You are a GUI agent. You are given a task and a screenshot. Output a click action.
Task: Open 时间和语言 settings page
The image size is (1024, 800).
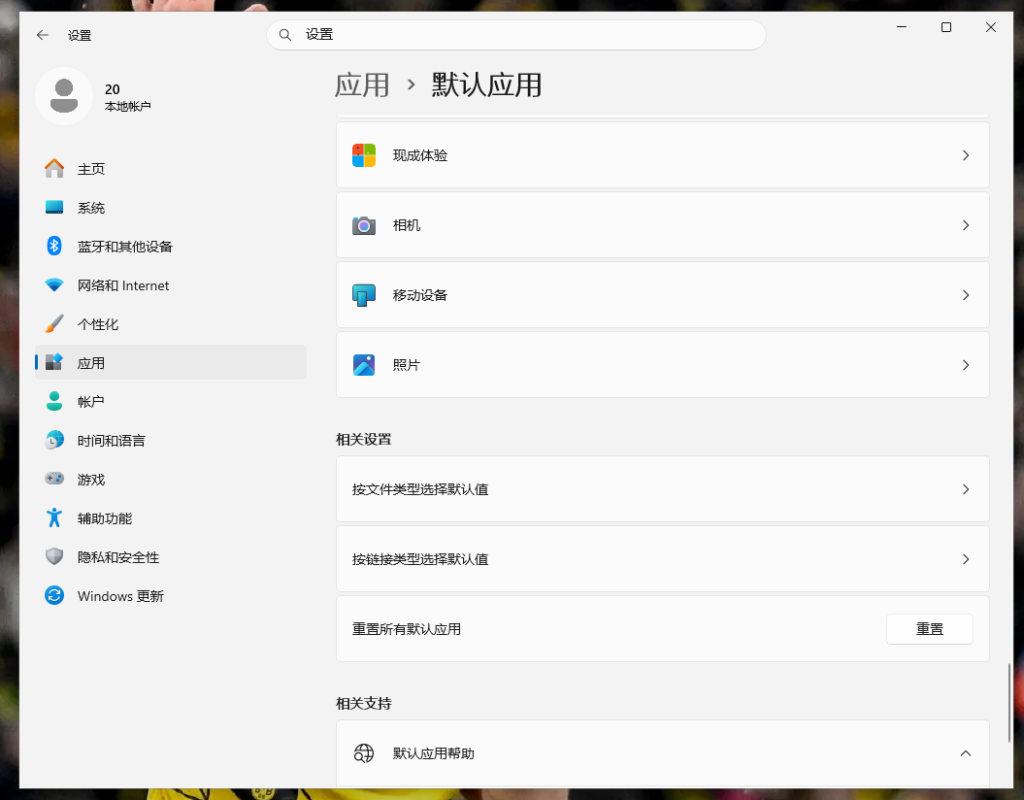pyautogui.click(x=170, y=440)
